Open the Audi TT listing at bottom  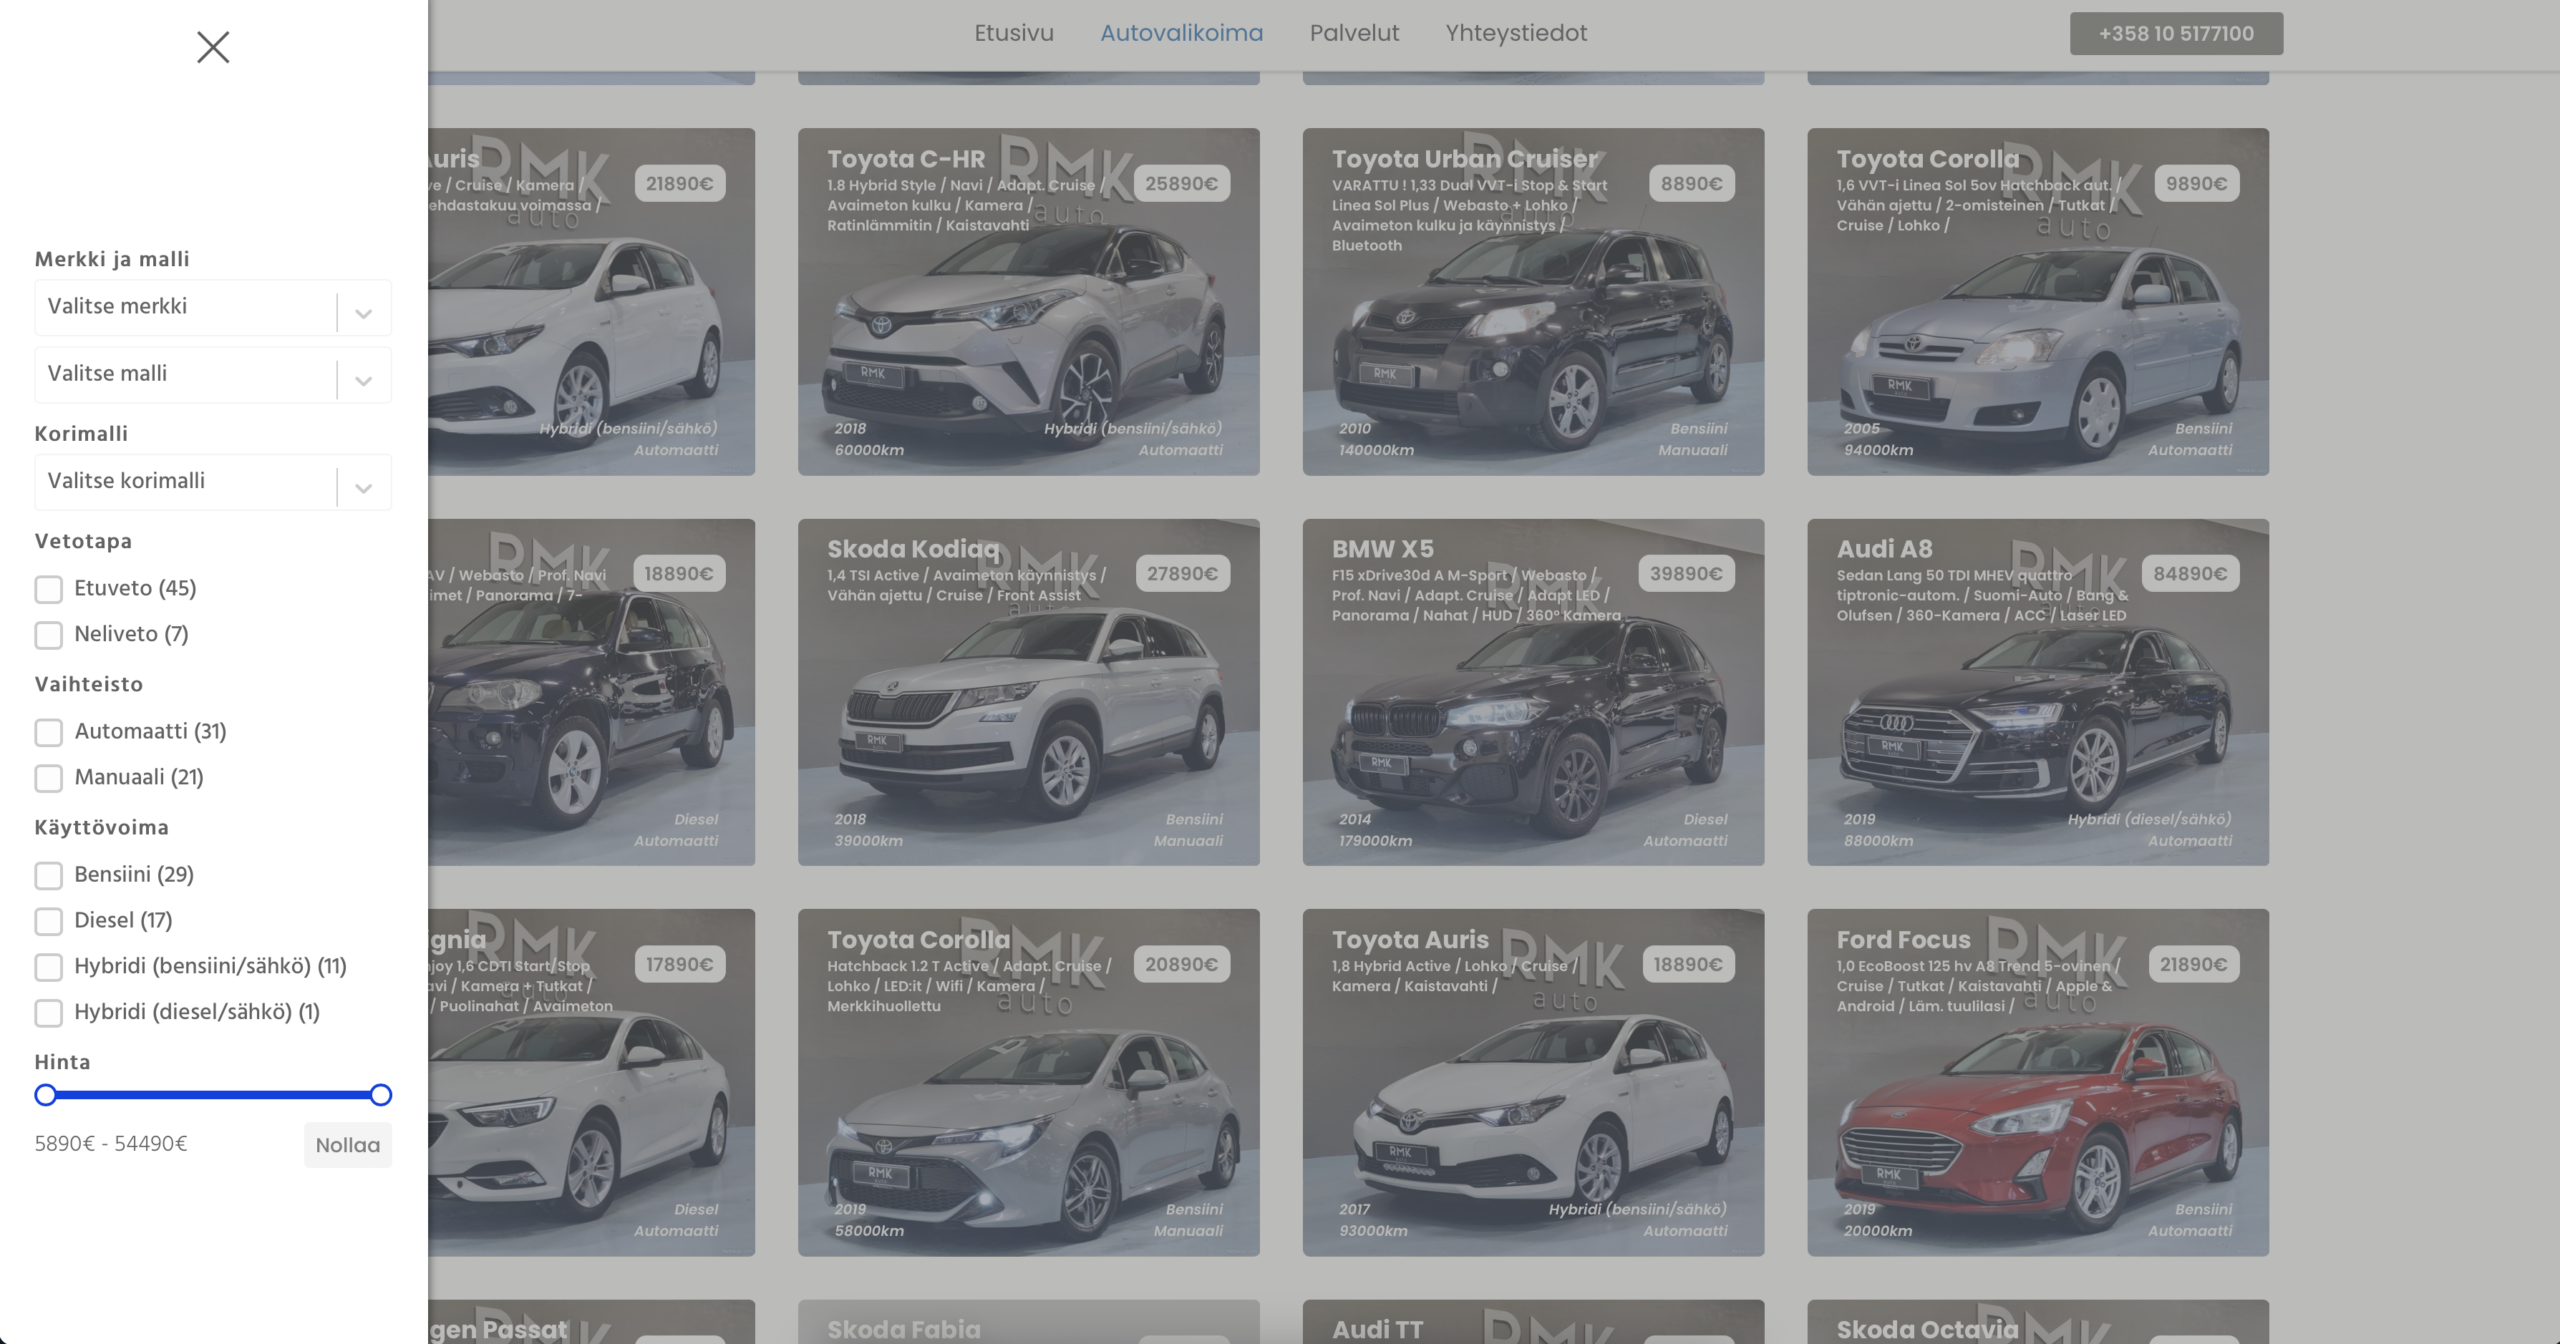pos(1533,1321)
